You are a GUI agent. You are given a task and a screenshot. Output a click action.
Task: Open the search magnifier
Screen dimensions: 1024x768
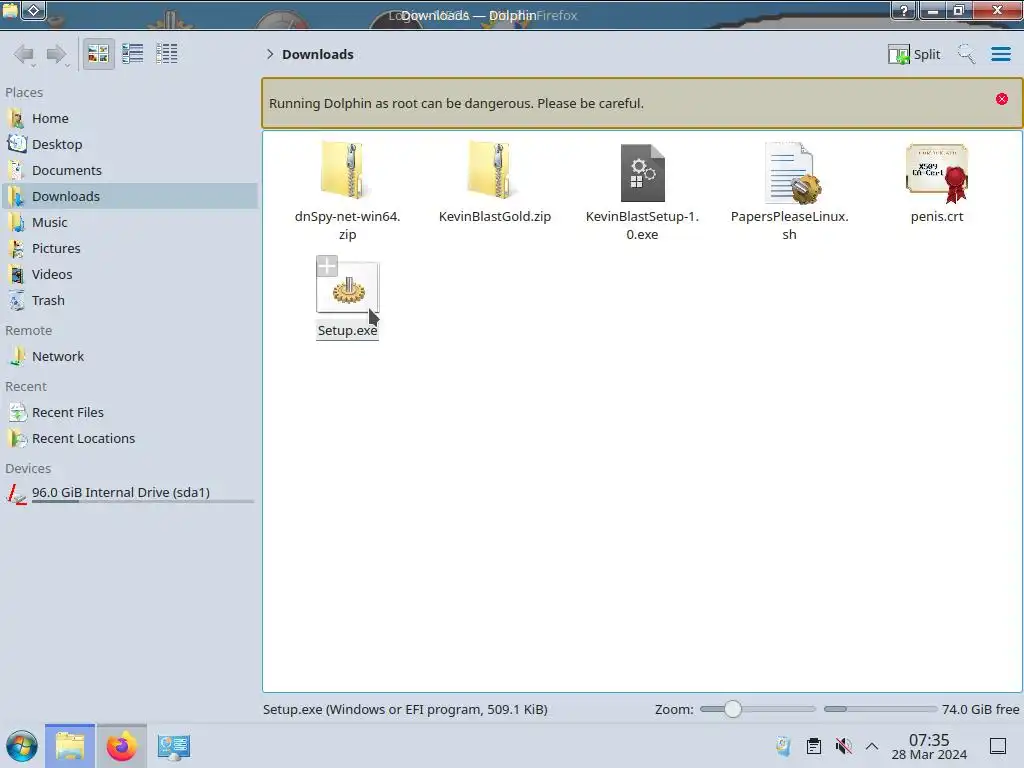(966, 54)
